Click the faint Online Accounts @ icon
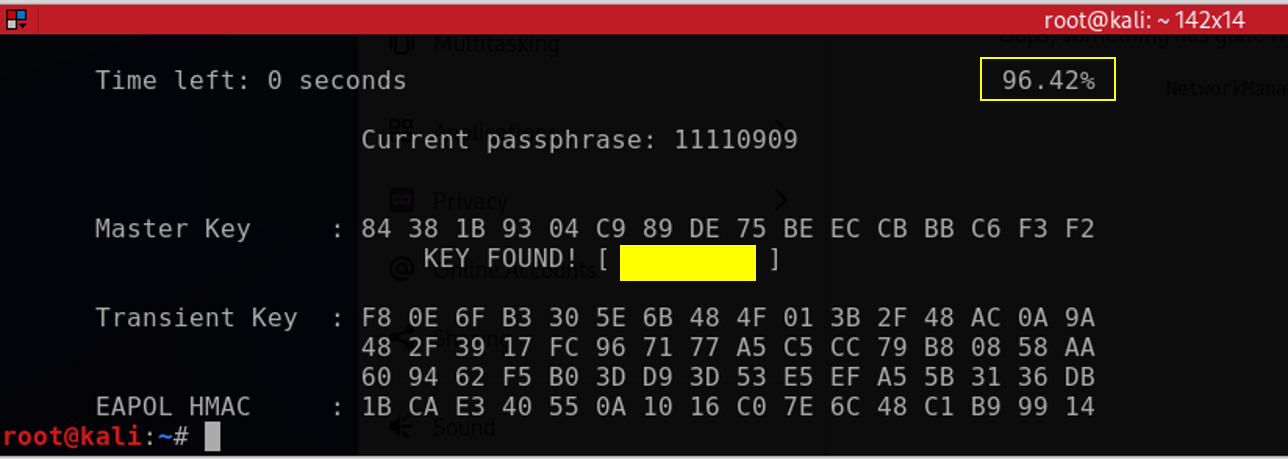Image resolution: width=1288 pixels, height=459 pixels. click(402, 268)
